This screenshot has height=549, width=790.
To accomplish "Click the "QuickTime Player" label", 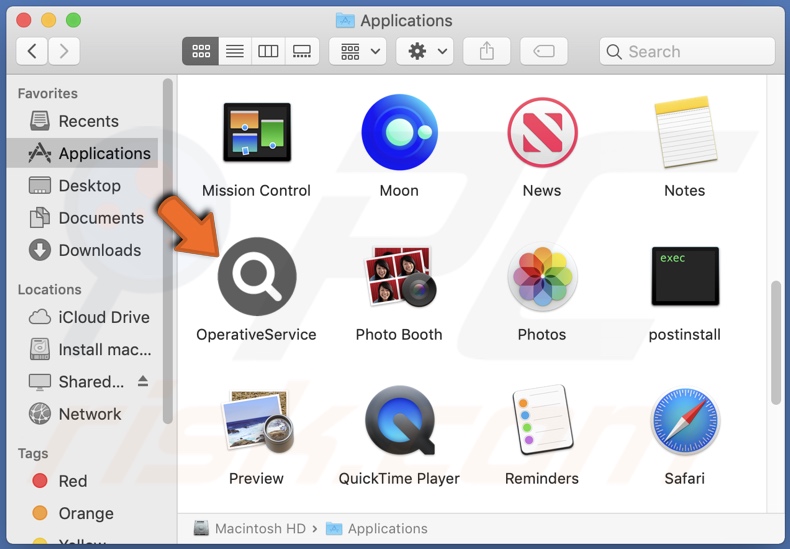I will point(399,478).
